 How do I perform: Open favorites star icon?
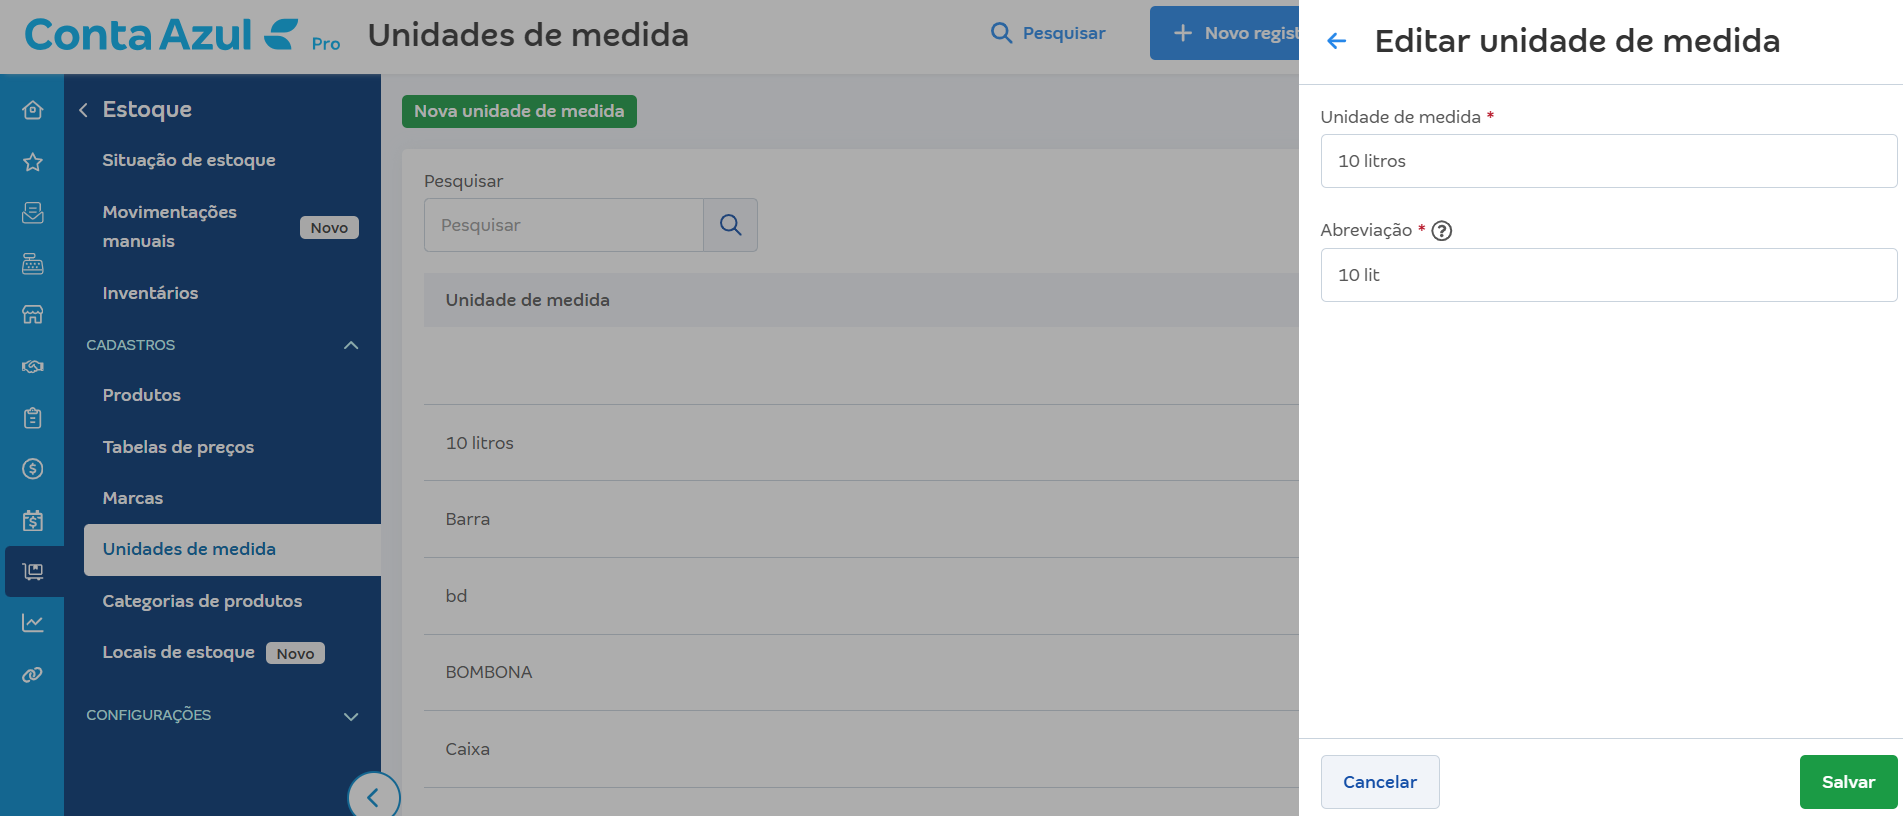tap(33, 162)
